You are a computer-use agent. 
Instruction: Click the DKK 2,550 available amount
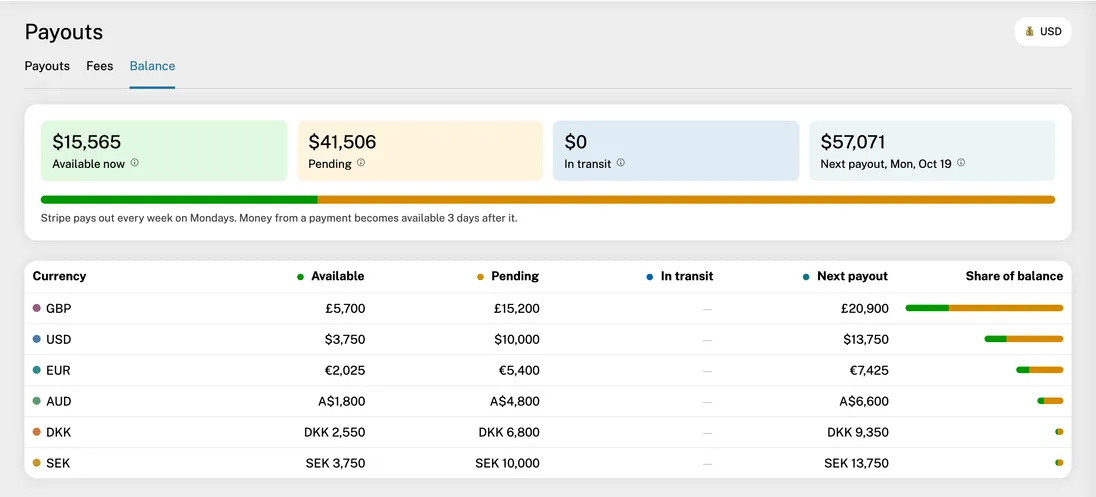[335, 432]
